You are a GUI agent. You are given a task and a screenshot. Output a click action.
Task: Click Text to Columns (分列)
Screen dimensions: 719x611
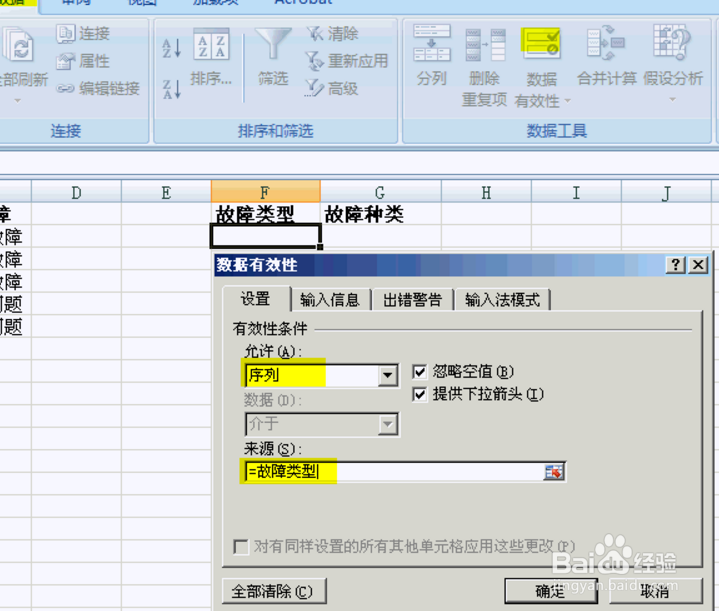coord(431,56)
